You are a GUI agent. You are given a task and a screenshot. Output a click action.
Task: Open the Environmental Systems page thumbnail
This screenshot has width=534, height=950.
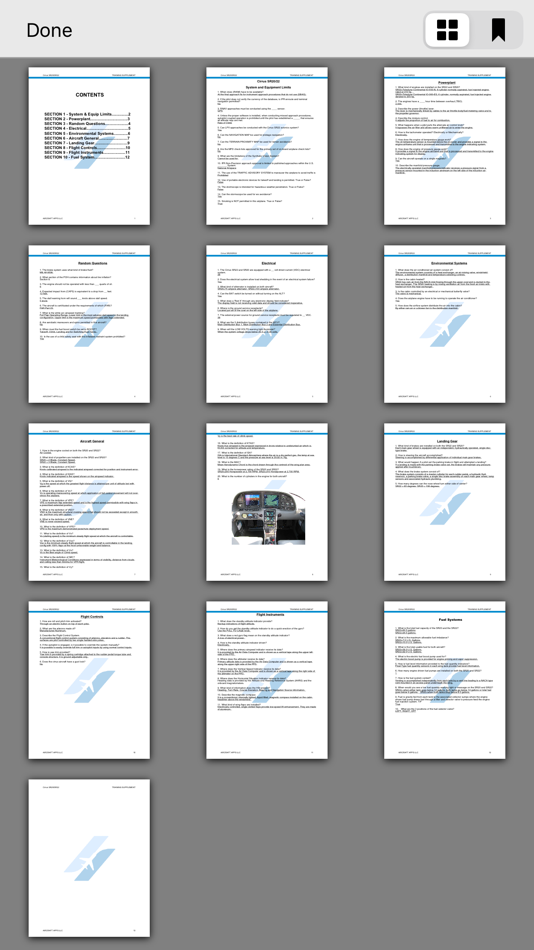tap(445, 324)
